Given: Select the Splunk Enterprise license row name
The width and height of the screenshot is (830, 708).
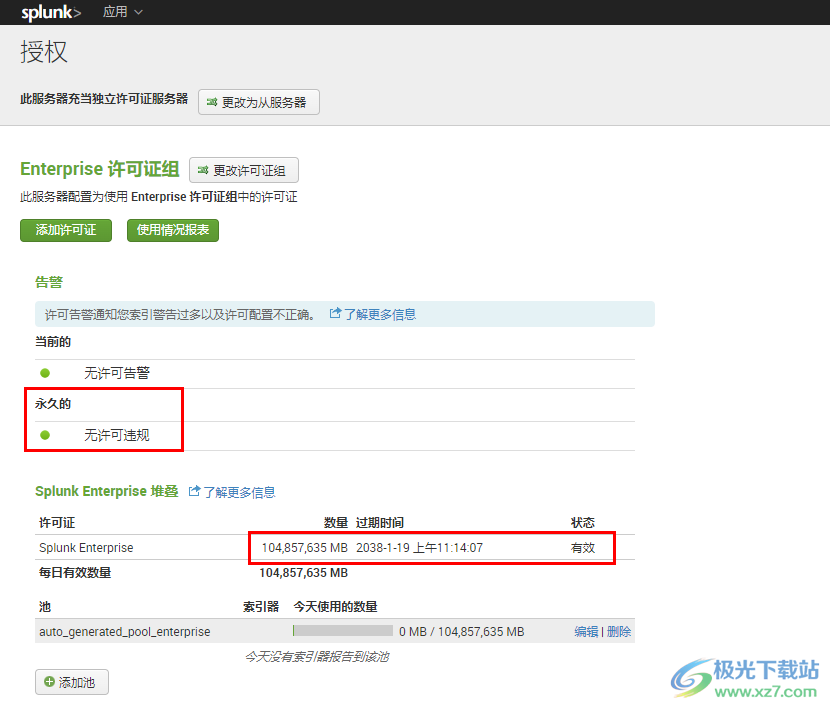Looking at the screenshot, I should [x=86, y=548].
